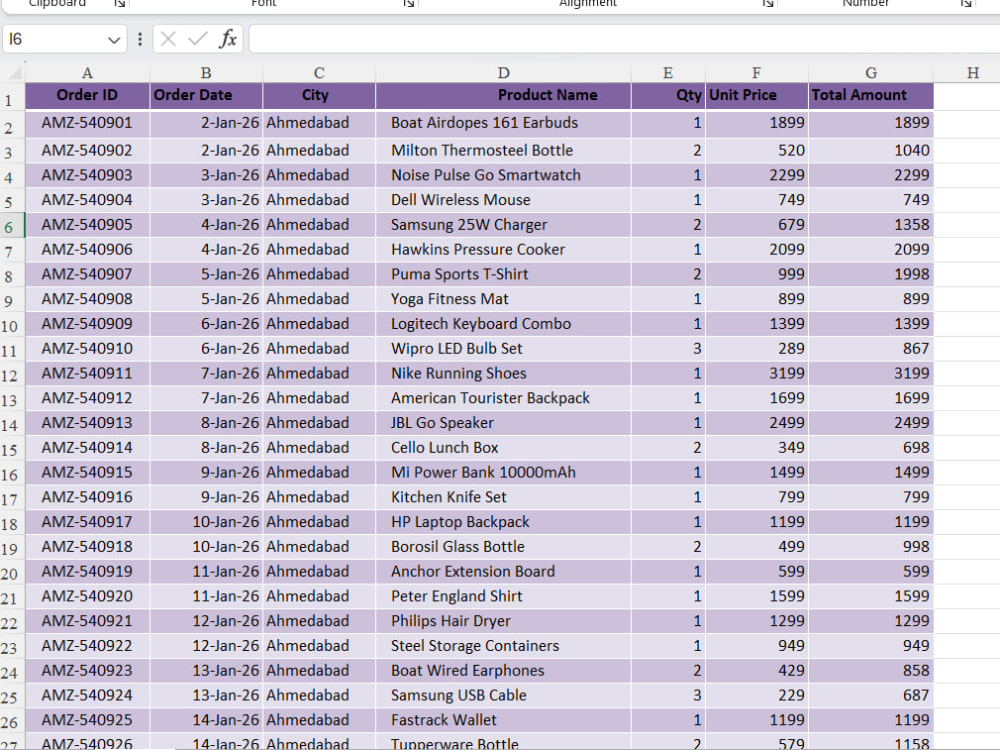Click Samsung USB Cable cell
Viewport: 1000px width, 750px height.
click(x=503, y=696)
